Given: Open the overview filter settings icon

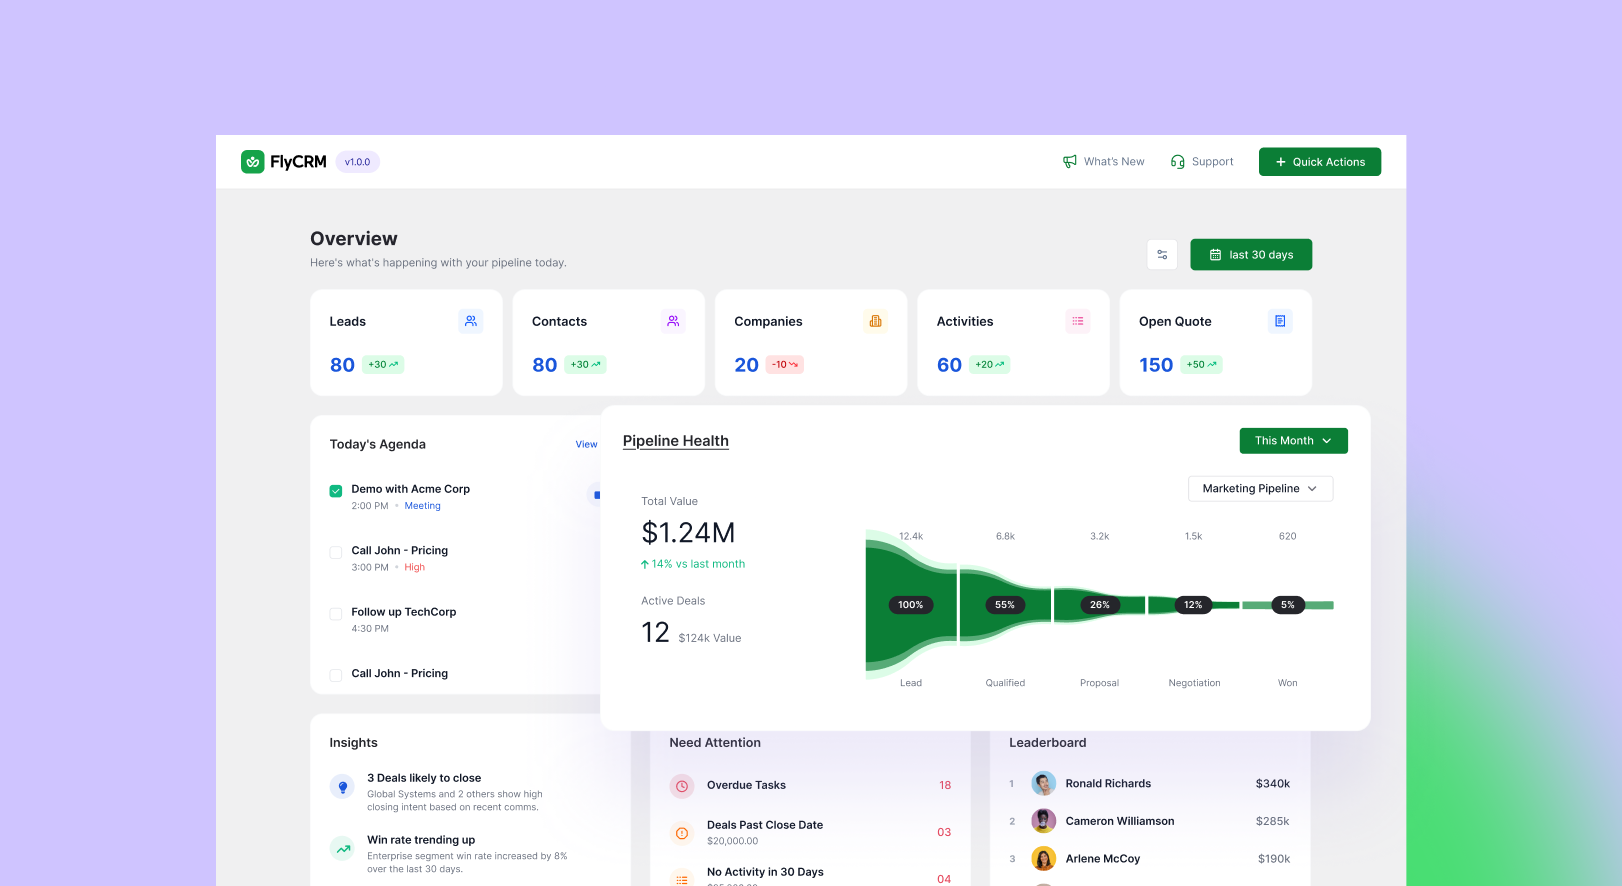Looking at the screenshot, I should pos(1162,255).
